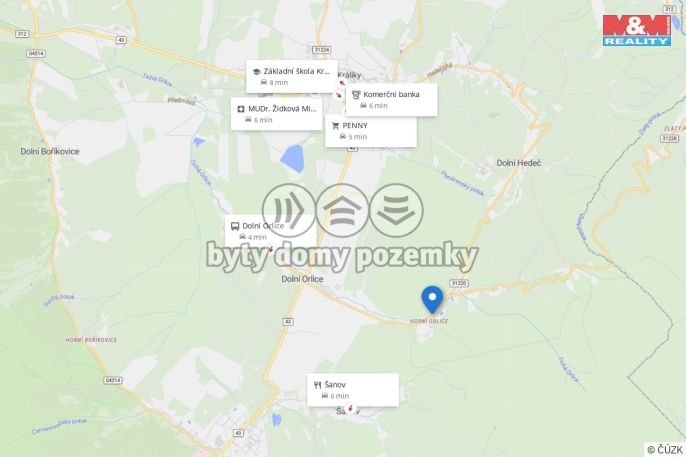Click the Dolní Boříkovice place label
The image size is (686, 457).
50,151
